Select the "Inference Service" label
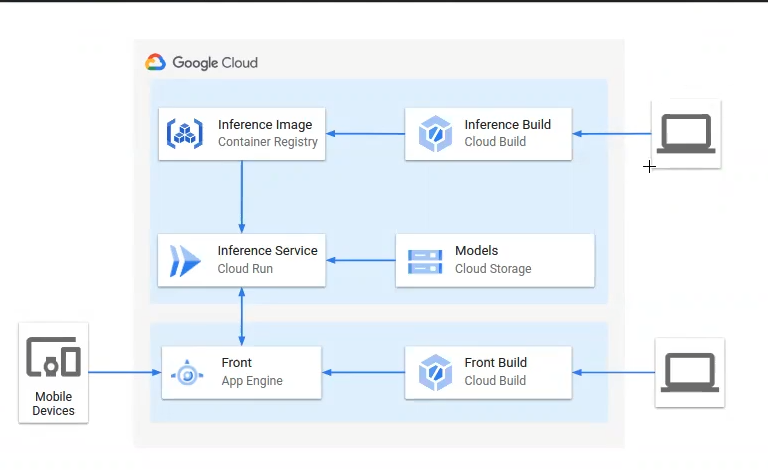 click(x=267, y=251)
